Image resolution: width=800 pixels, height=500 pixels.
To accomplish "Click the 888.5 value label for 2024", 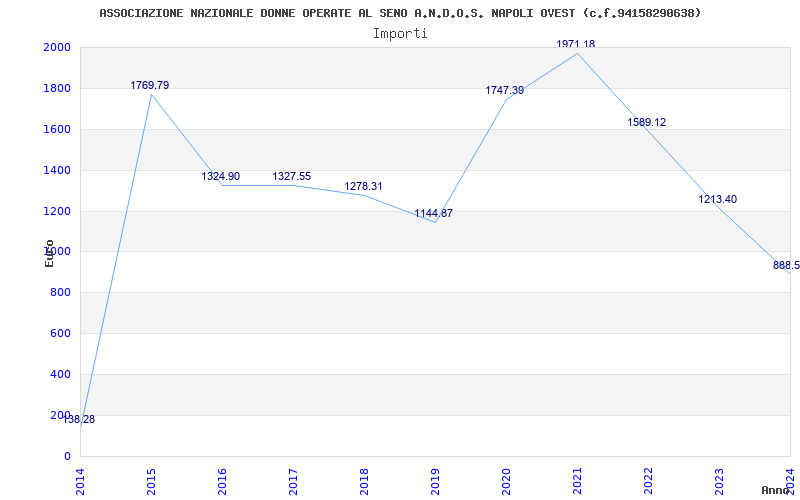I will pos(786,265).
